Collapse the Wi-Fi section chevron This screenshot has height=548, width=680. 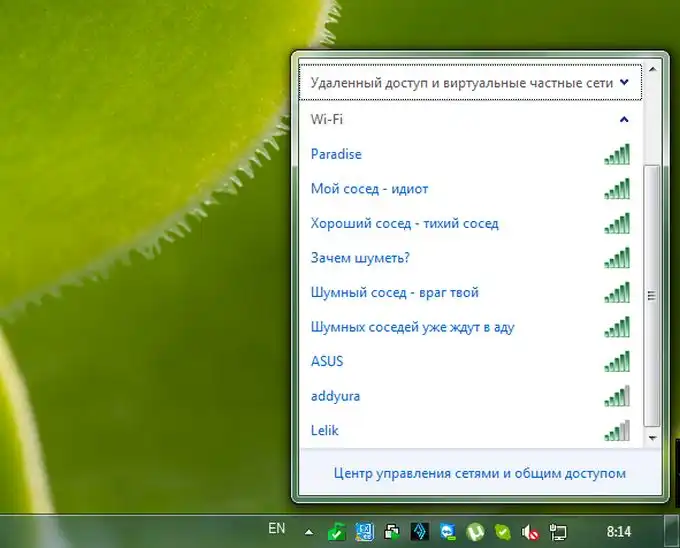[624, 119]
